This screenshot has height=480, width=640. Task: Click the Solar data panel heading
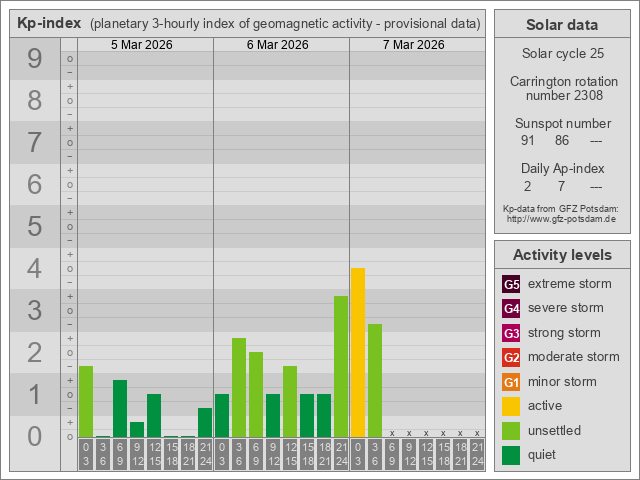(562, 25)
